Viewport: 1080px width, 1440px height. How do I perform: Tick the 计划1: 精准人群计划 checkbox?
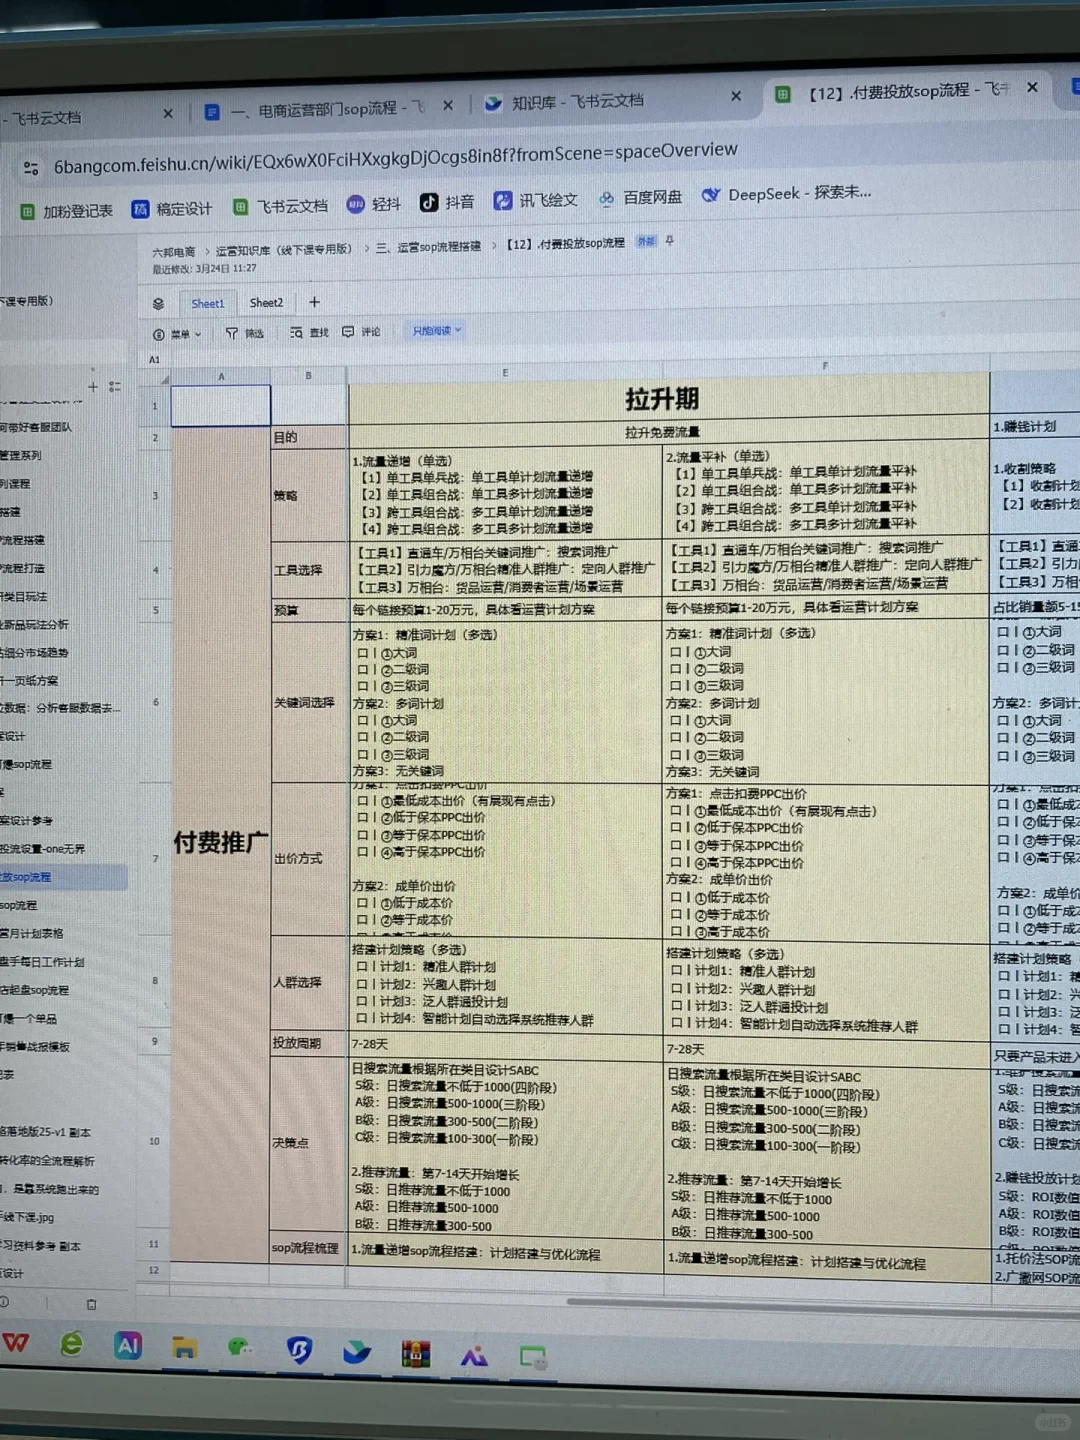pos(361,965)
